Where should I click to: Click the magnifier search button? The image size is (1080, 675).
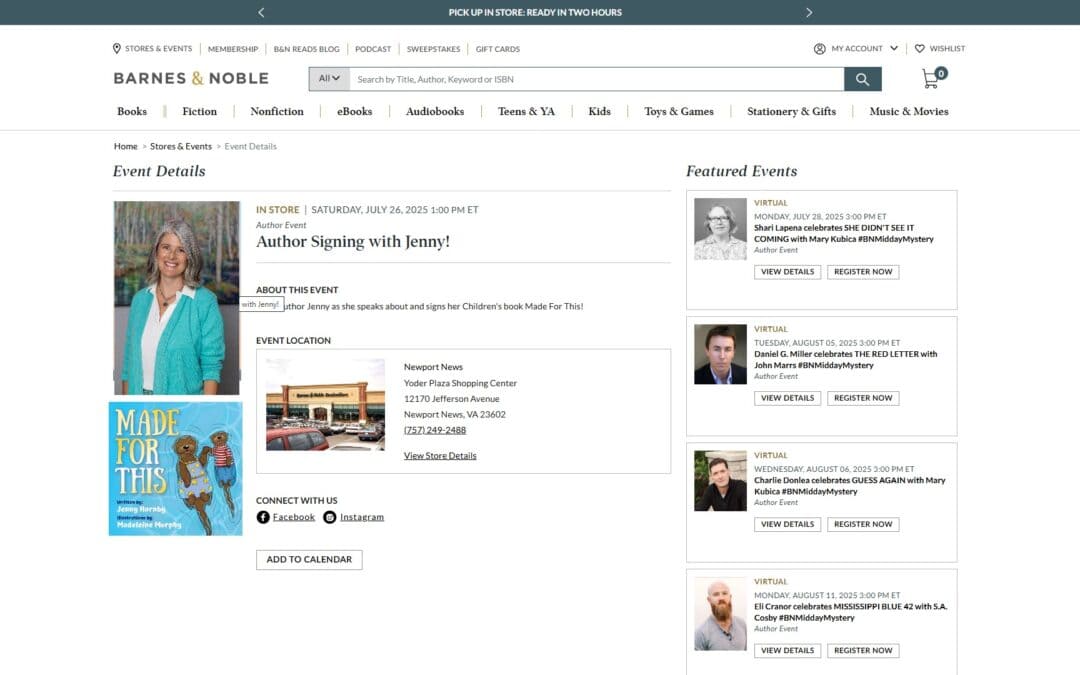pos(862,79)
